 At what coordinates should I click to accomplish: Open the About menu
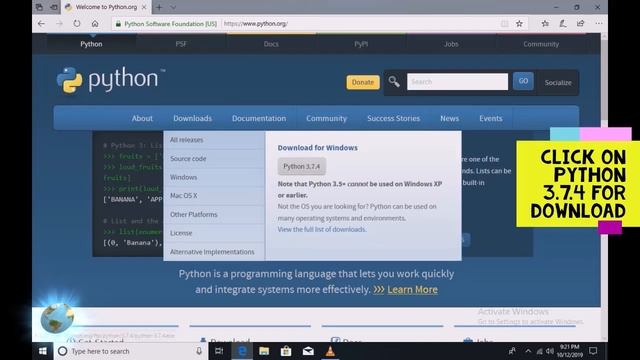click(x=142, y=118)
